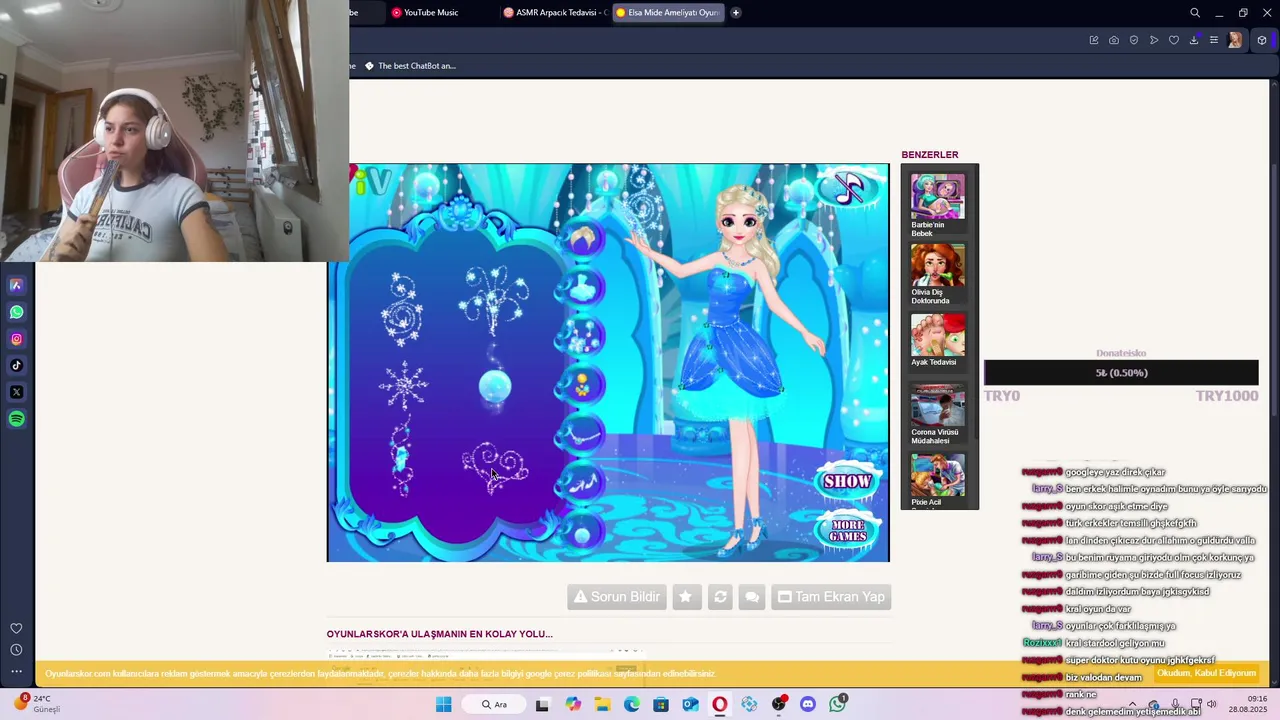Open WhatsApp in the Opera sidebar
1280x720 pixels.
click(x=16, y=312)
